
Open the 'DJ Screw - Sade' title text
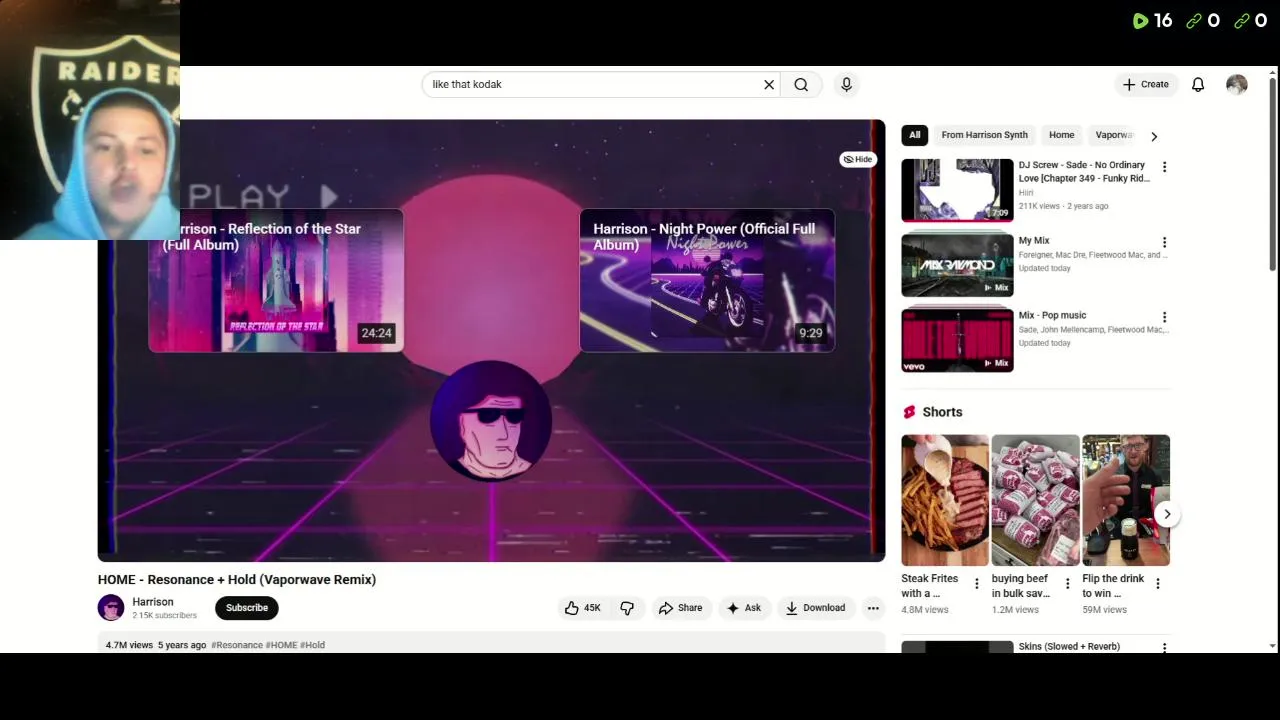point(1084,172)
